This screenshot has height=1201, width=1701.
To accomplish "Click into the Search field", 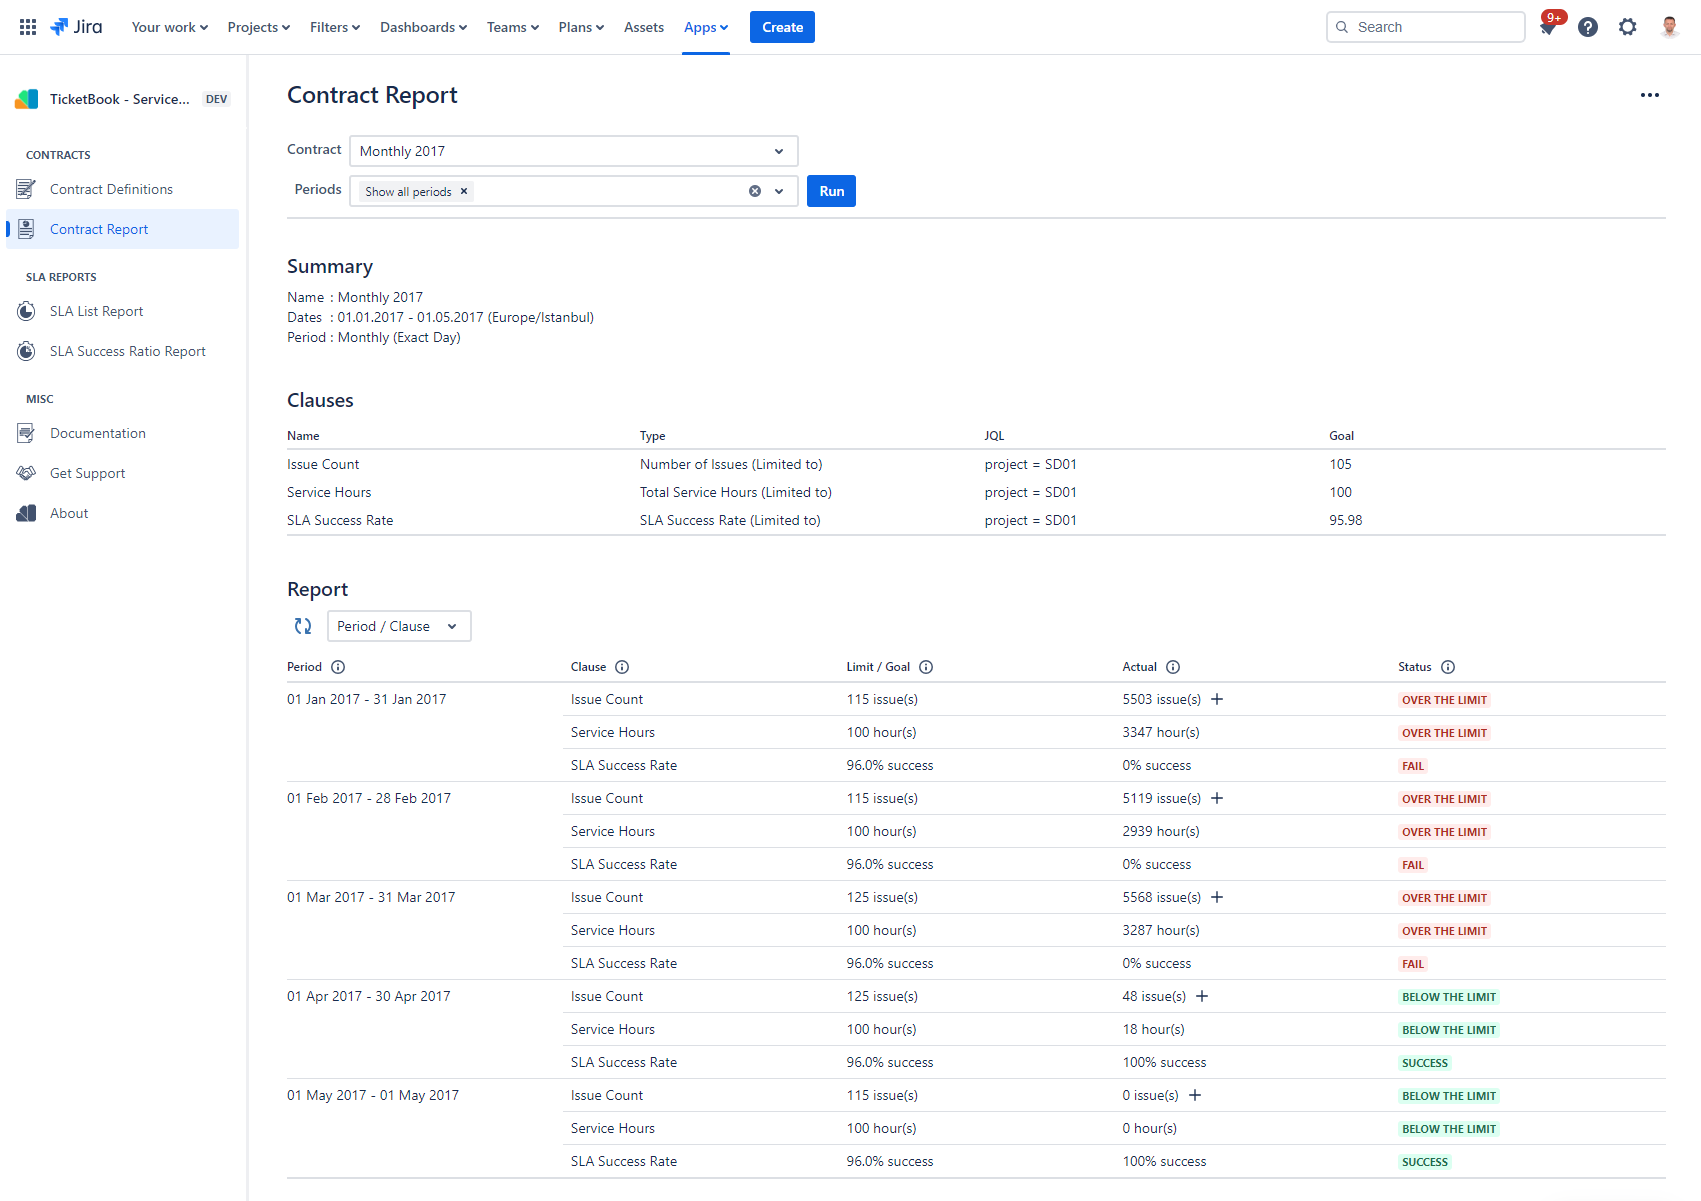I will coord(1435,27).
